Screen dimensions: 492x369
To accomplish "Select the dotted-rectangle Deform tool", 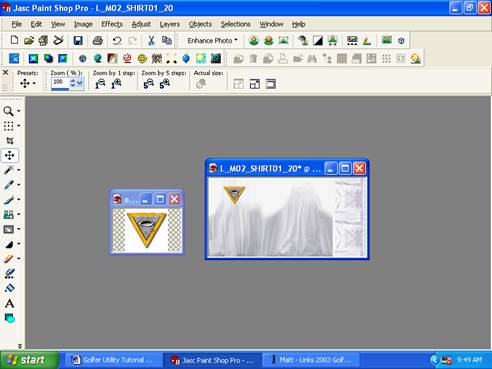I will tap(9, 126).
